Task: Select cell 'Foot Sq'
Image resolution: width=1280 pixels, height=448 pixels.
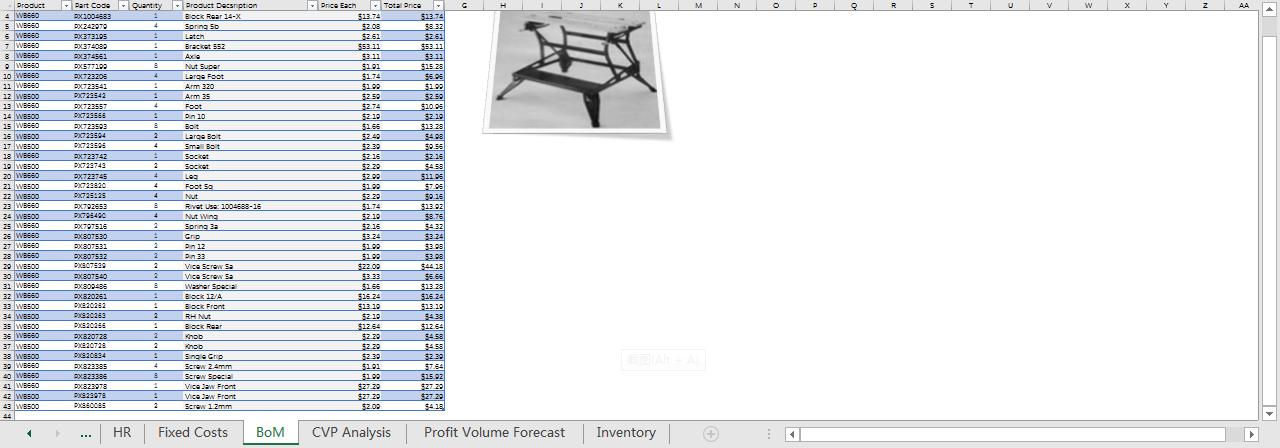Action: (250, 186)
